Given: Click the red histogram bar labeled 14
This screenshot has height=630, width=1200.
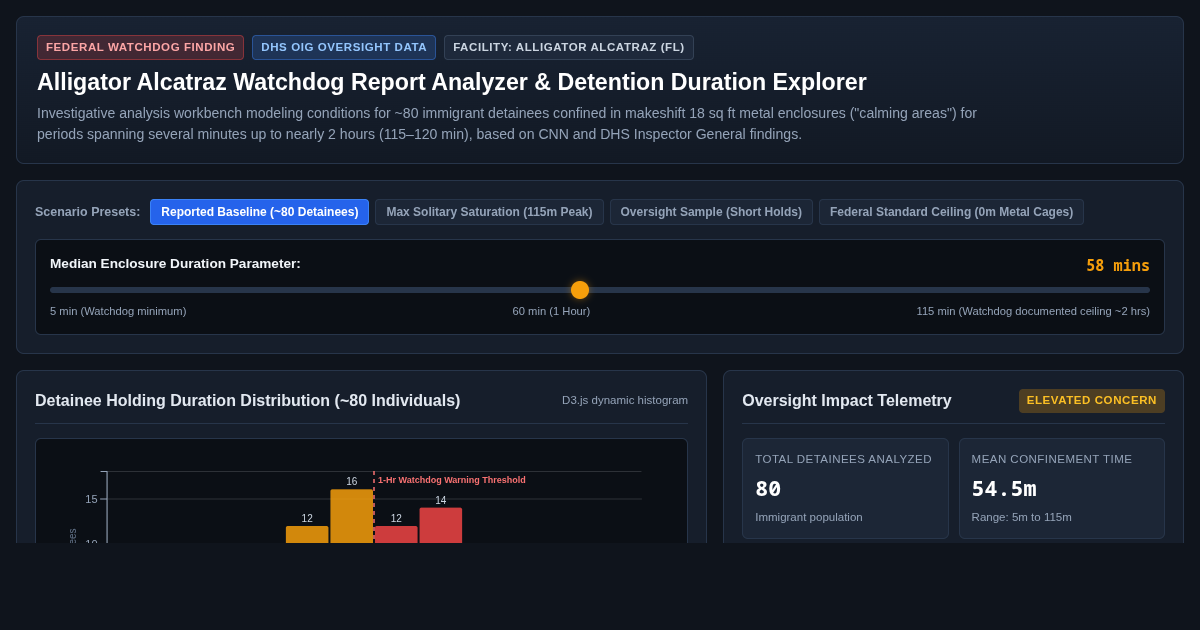Looking at the screenshot, I should click(441, 525).
